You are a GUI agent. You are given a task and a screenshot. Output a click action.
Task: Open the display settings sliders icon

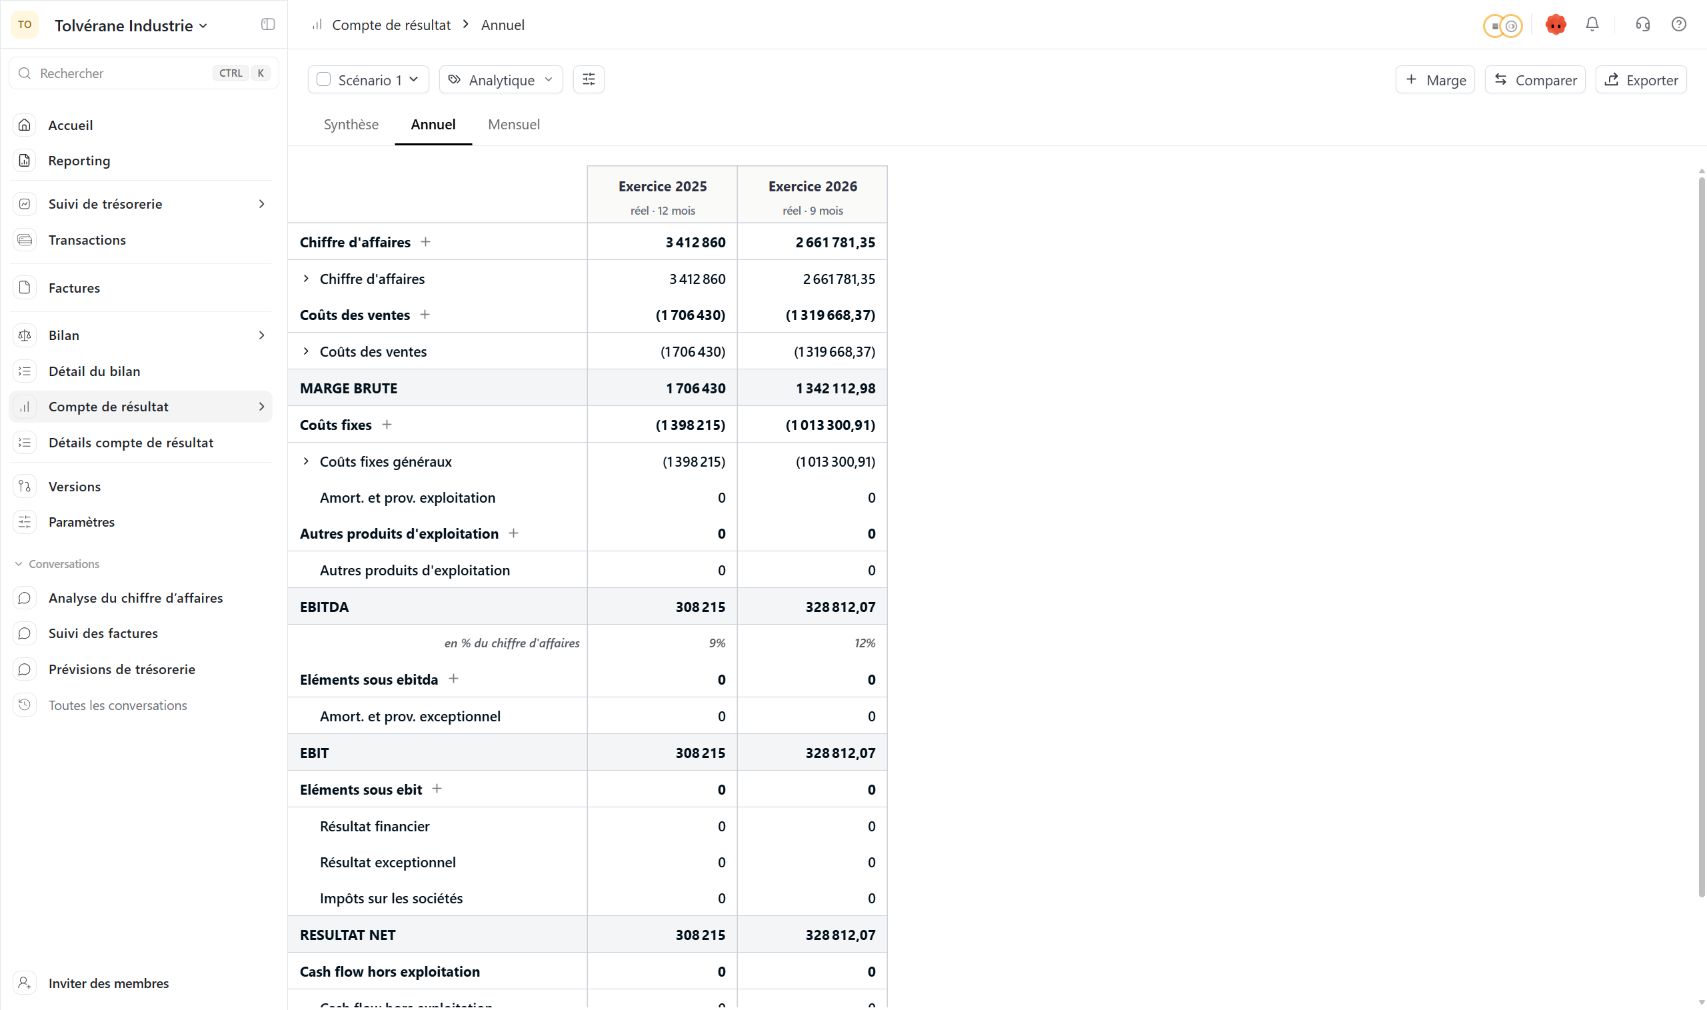[589, 80]
